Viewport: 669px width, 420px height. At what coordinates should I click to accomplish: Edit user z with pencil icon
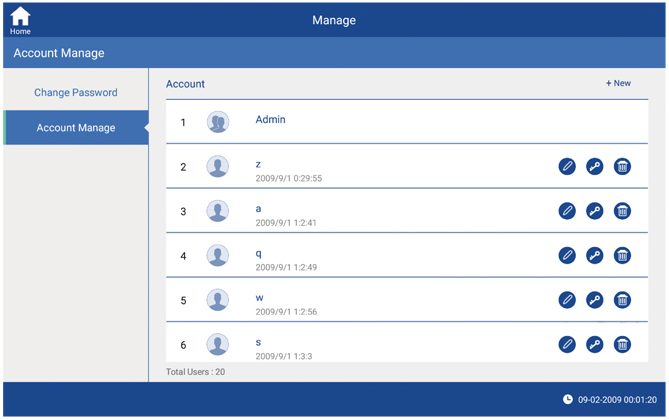click(x=567, y=166)
